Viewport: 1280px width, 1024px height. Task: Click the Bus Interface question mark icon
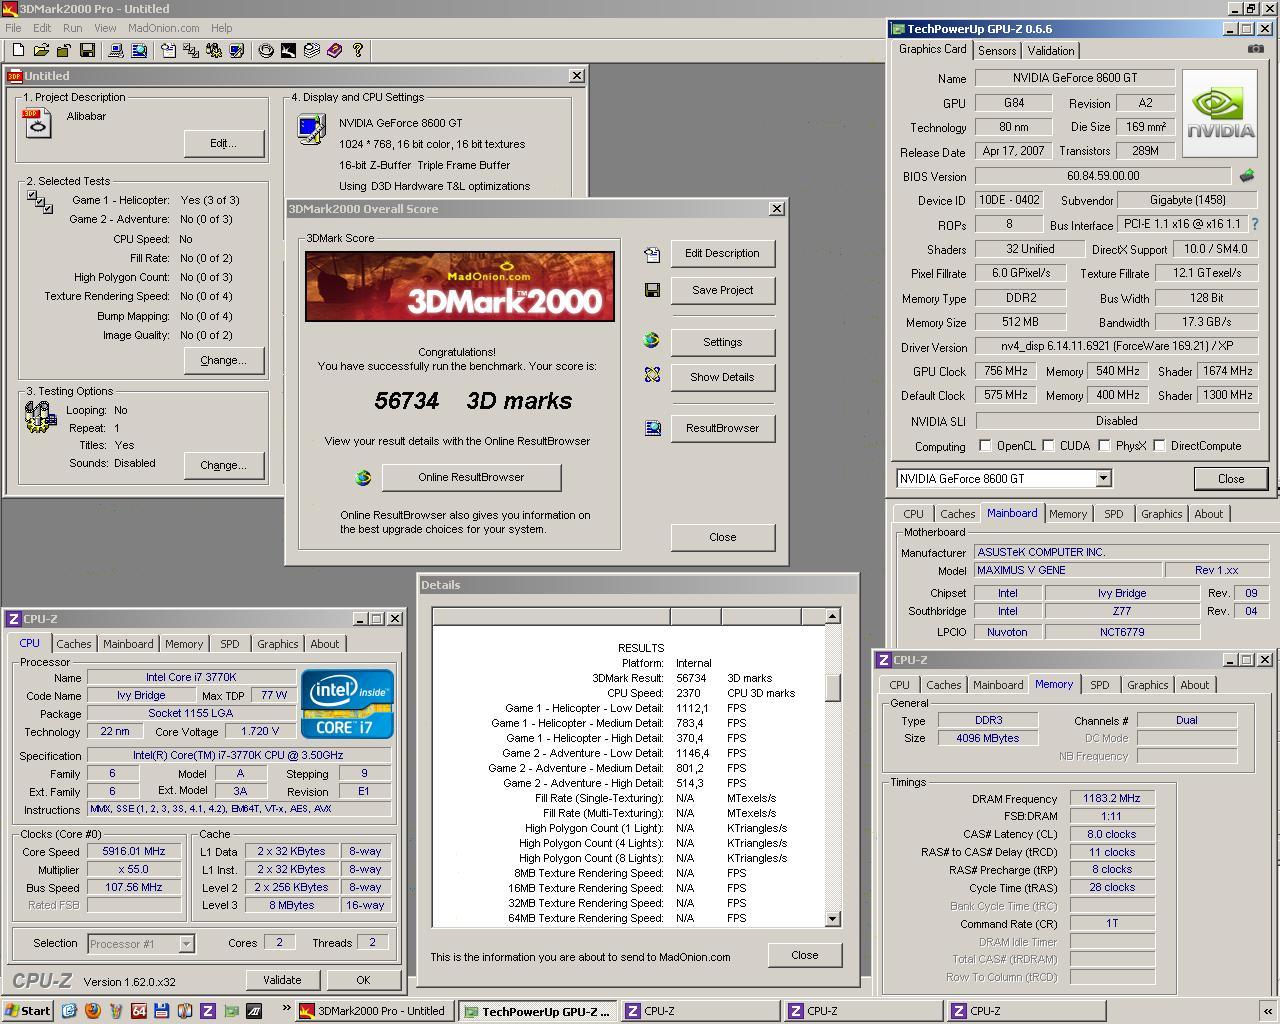pyautogui.click(x=1255, y=224)
